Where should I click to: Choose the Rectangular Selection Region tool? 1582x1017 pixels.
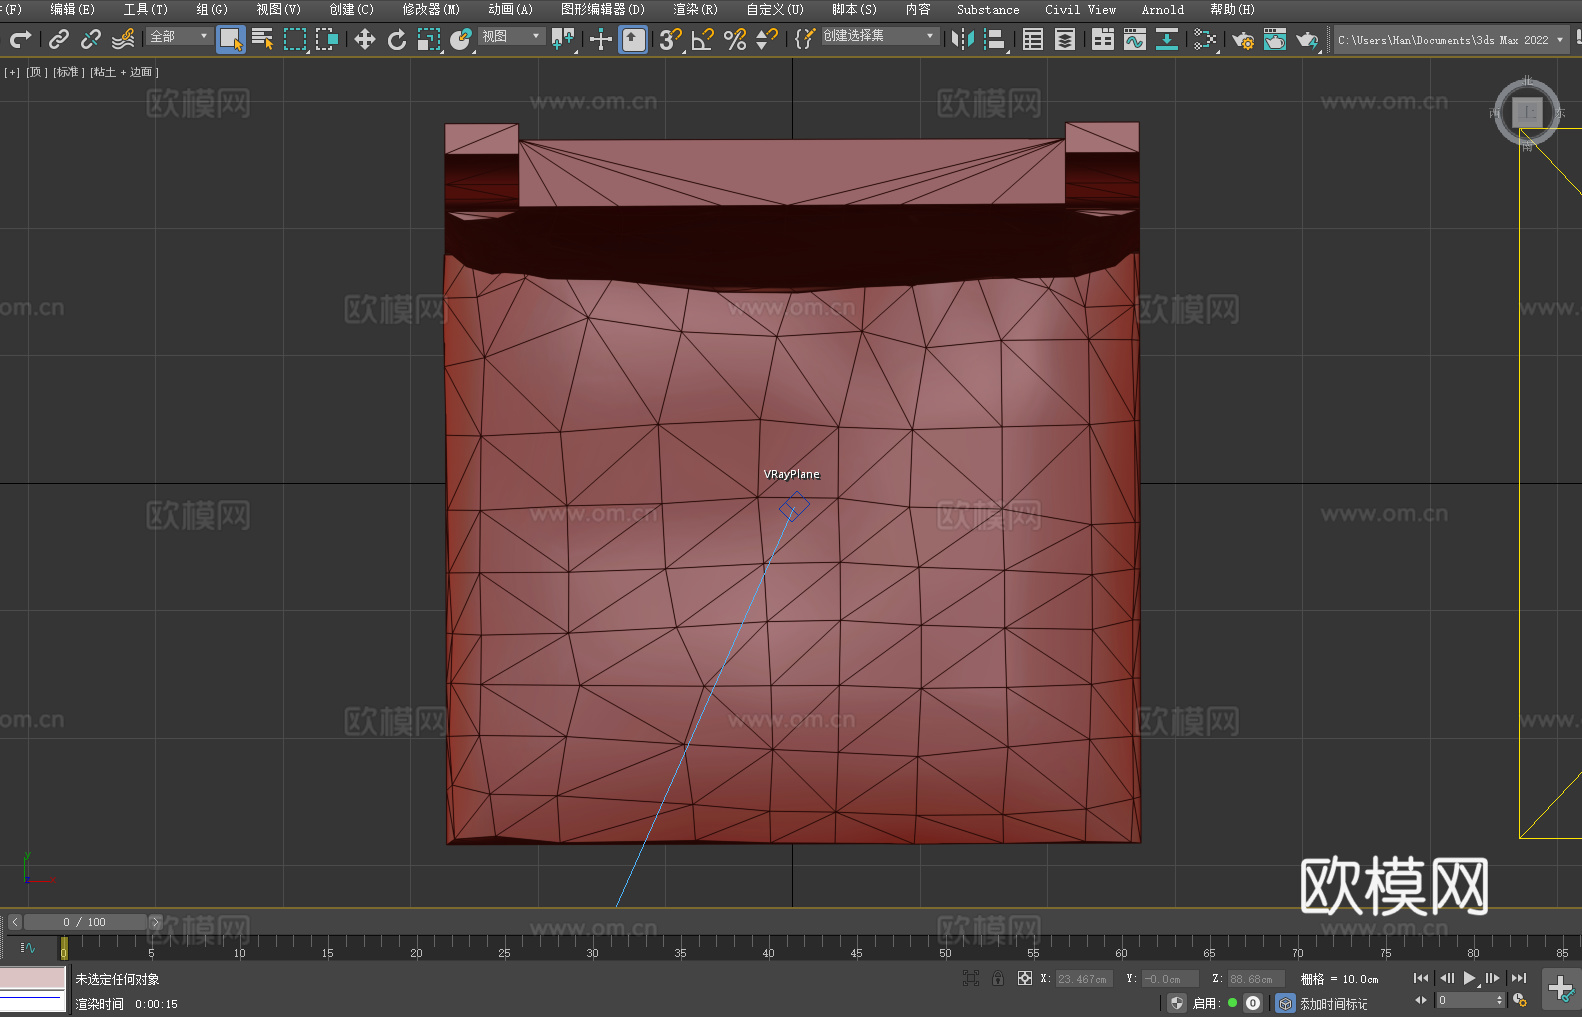pos(295,39)
